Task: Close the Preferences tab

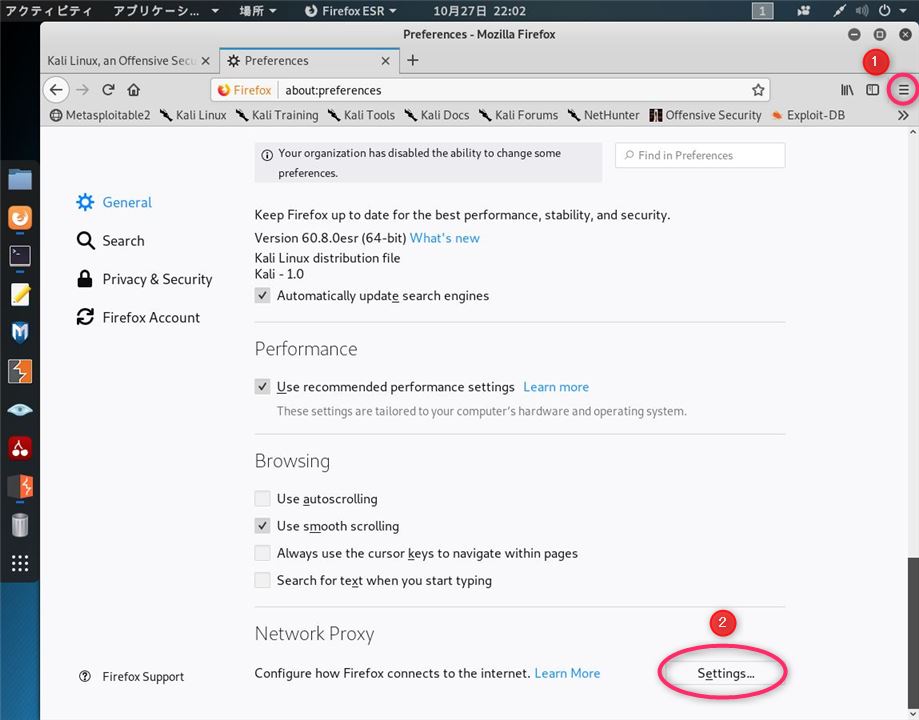Action: point(386,60)
